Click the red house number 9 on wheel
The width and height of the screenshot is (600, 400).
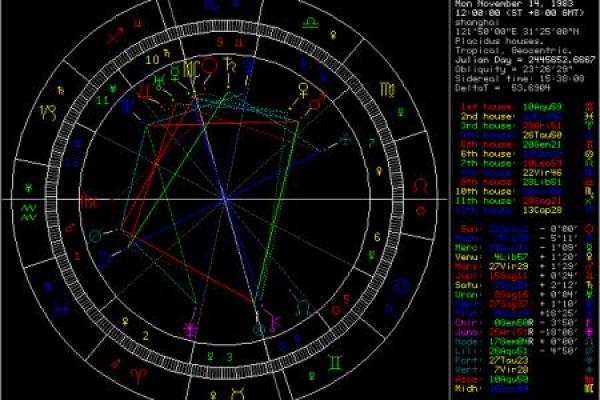click(x=220, y=41)
